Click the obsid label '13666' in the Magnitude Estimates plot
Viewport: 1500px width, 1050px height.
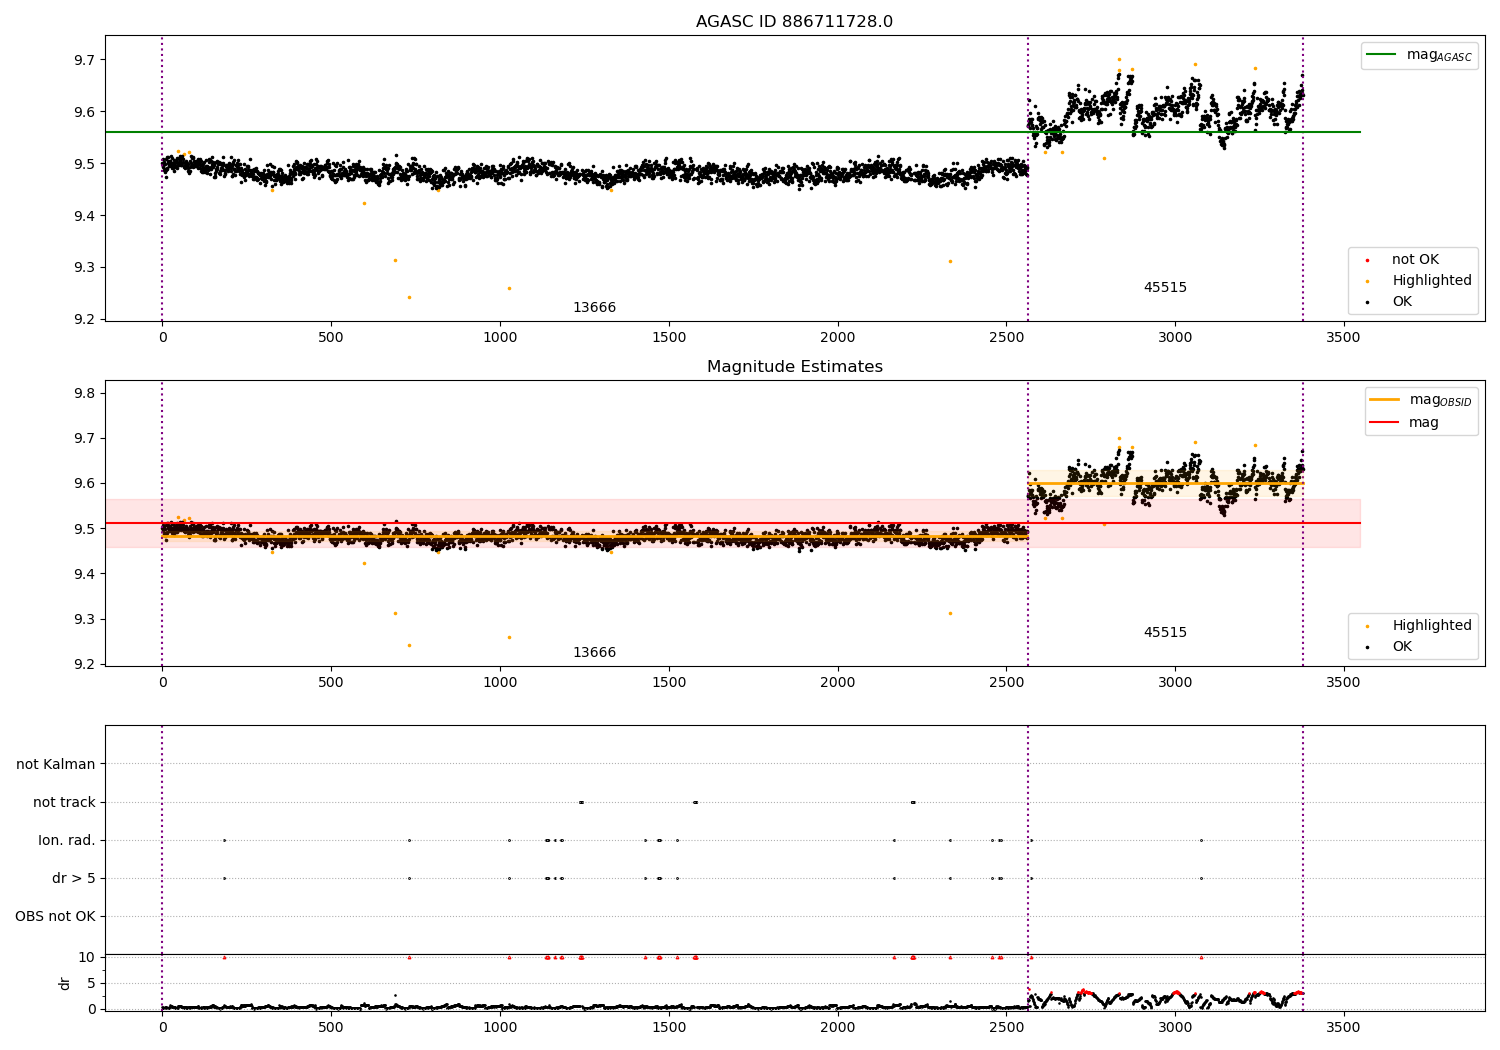click(x=594, y=653)
